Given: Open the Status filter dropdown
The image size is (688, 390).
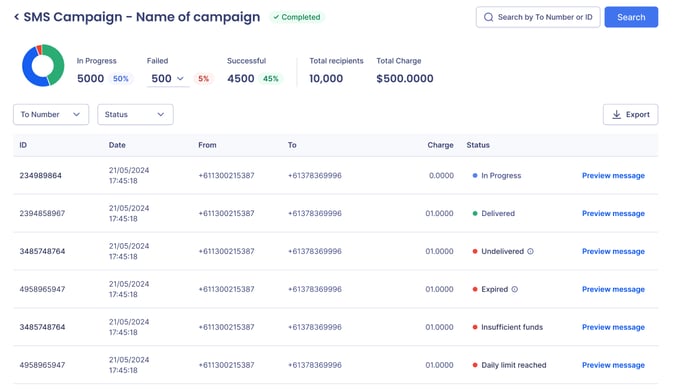Looking at the screenshot, I should coord(135,114).
